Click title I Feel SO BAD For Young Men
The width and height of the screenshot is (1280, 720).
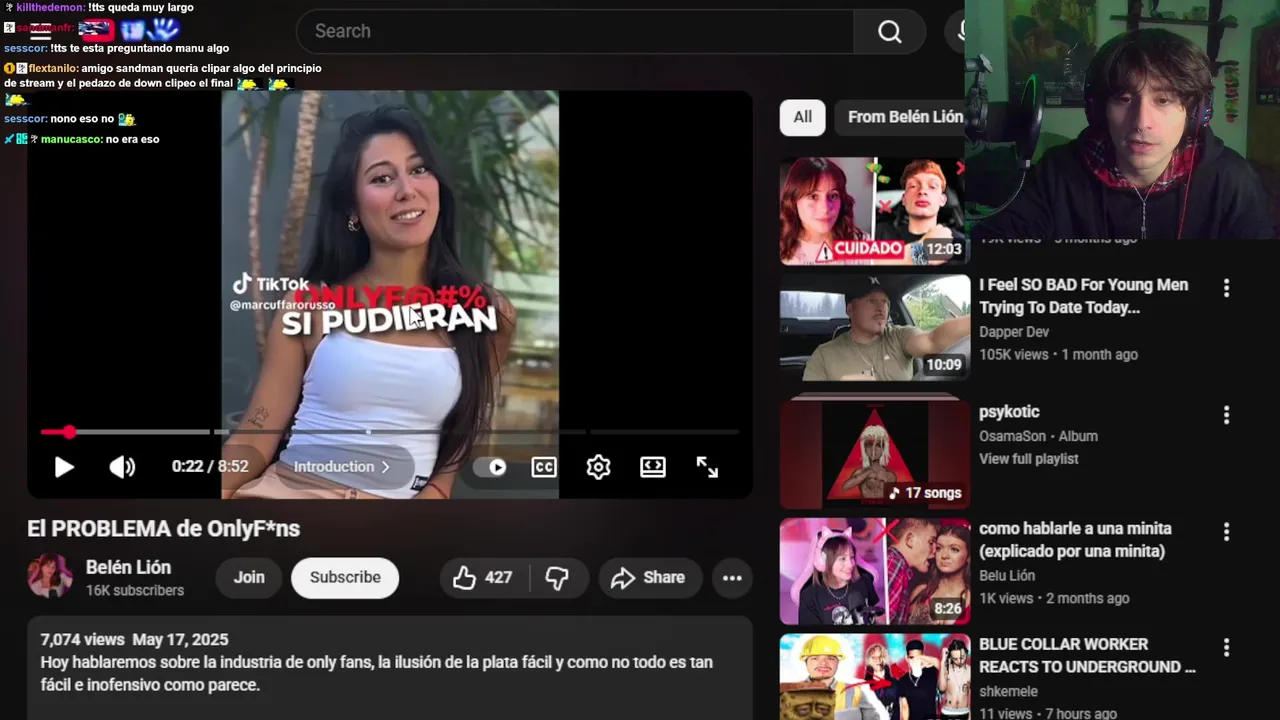pyautogui.click(x=1083, y=296)
